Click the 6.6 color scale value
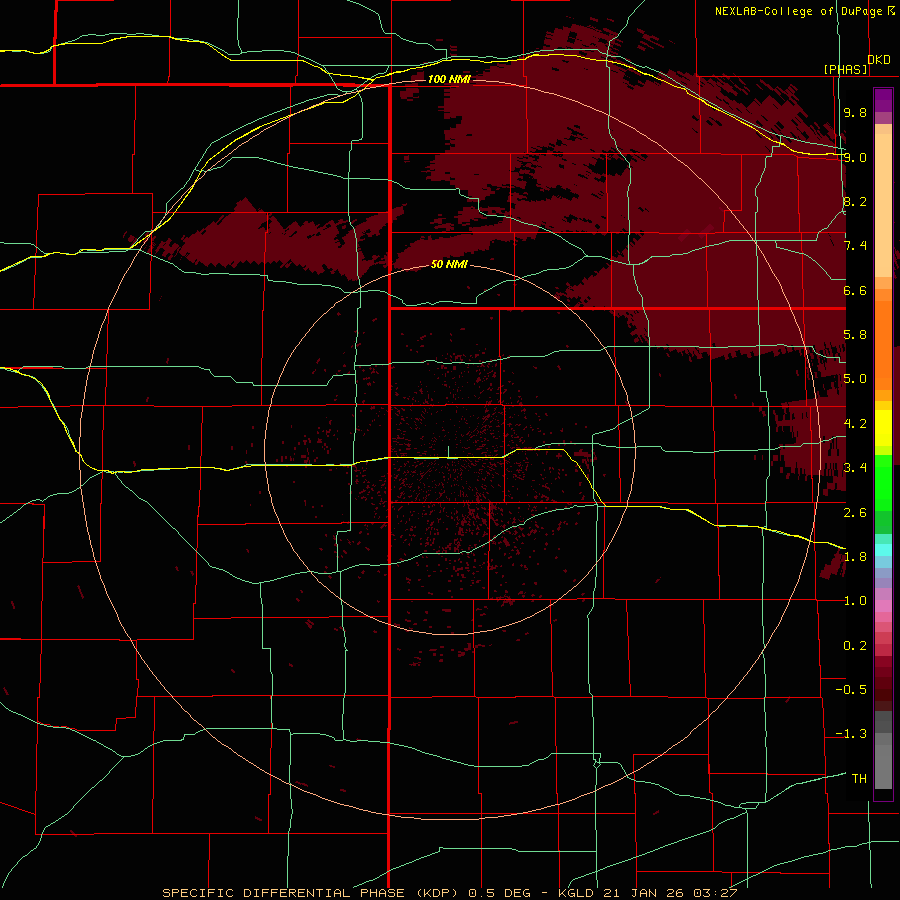Screen dimensions: 900x900 855,290
